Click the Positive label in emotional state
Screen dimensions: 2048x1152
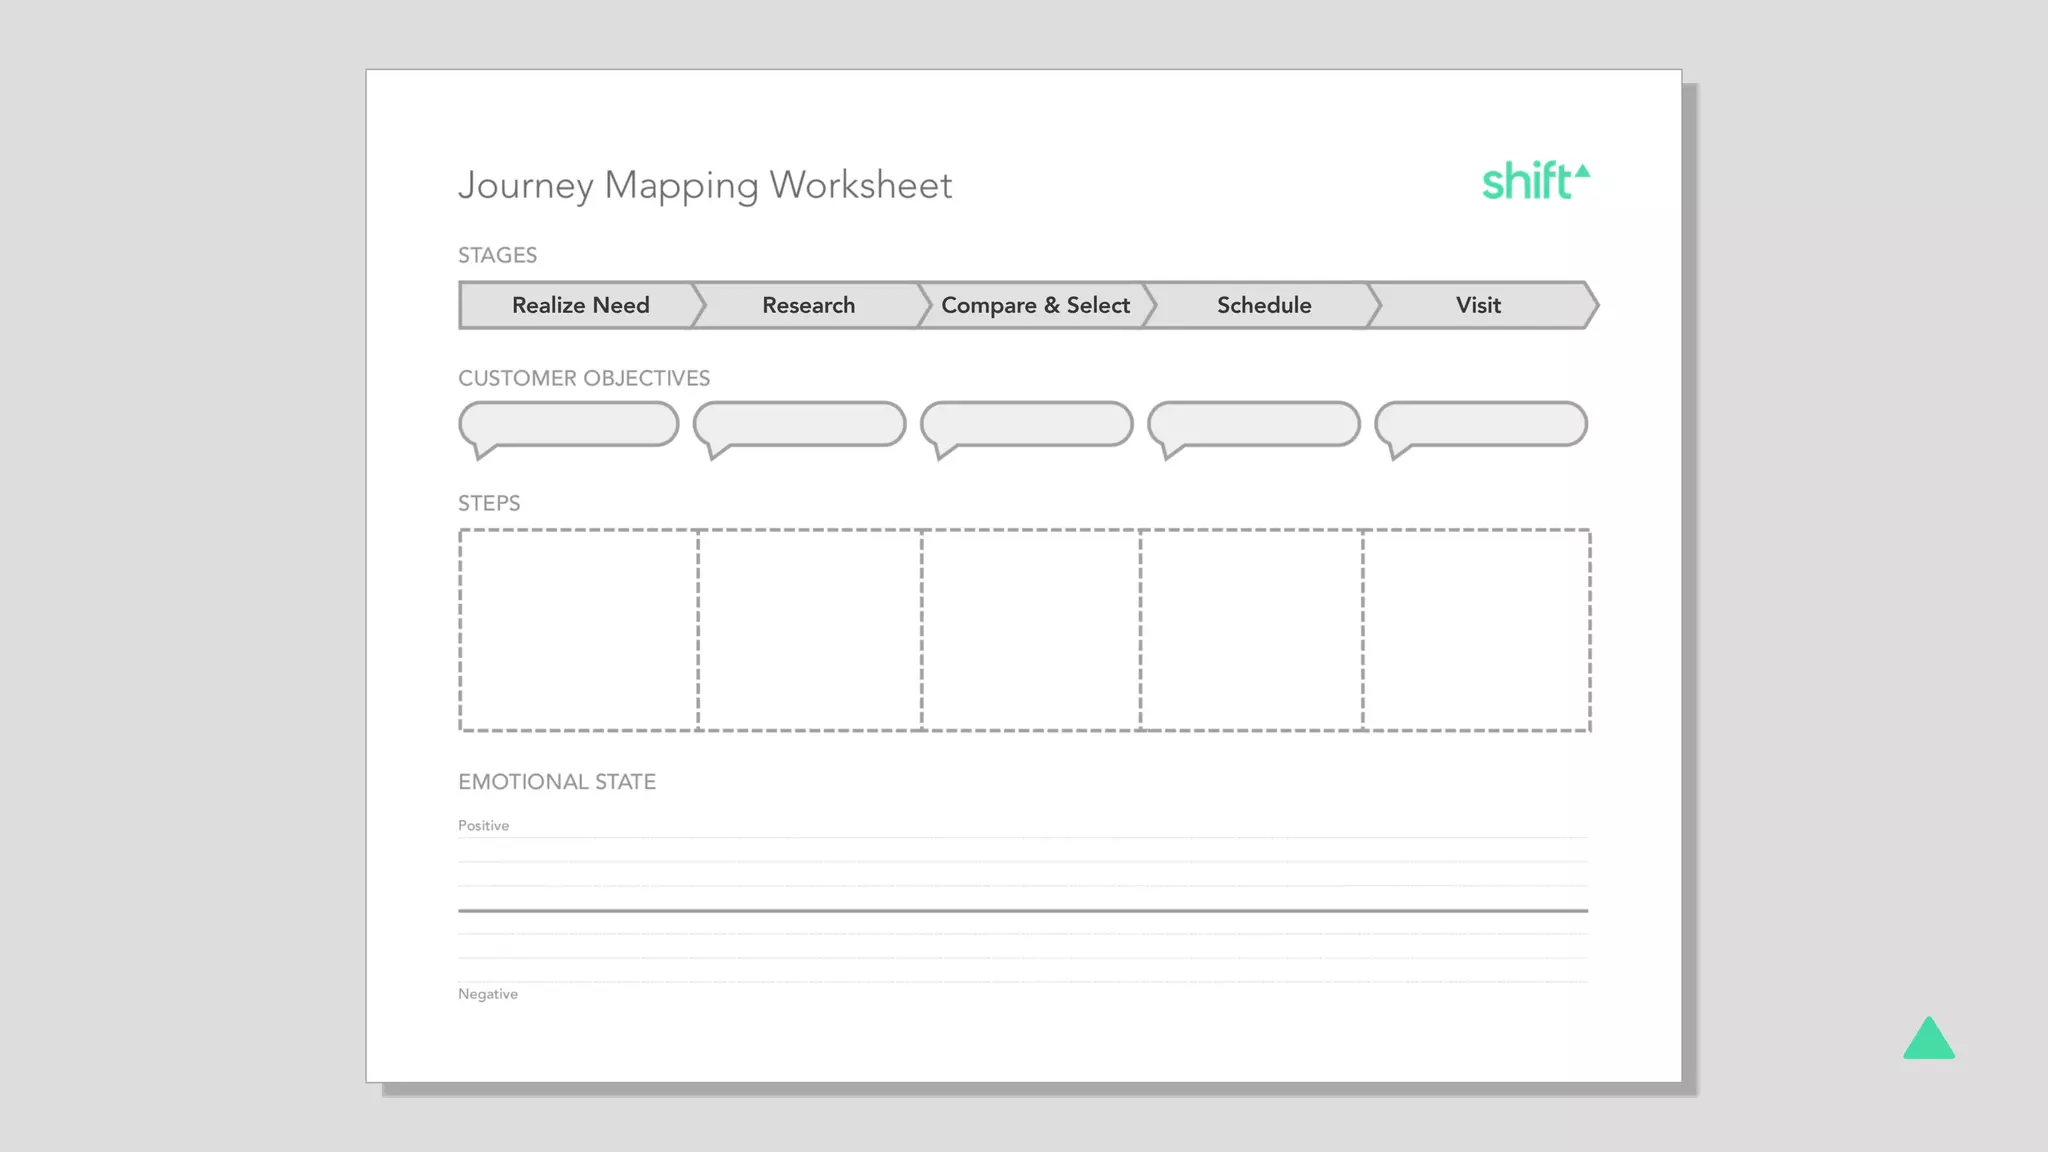point(483,826)
